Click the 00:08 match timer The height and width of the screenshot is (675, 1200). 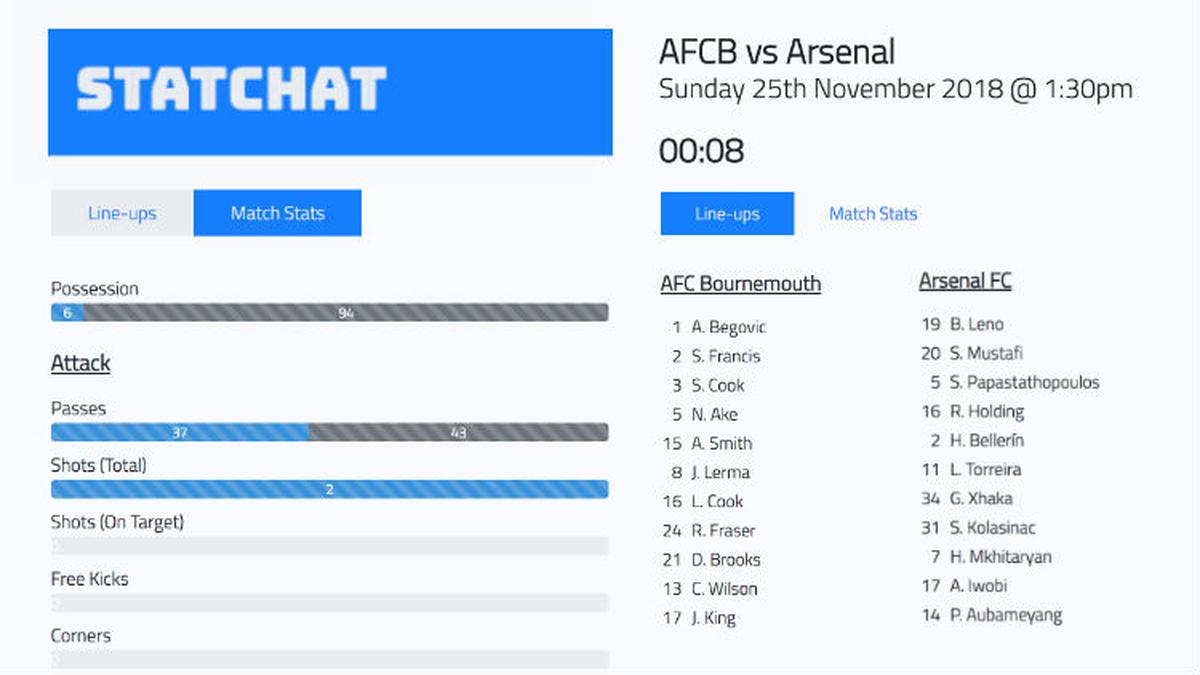tap(701, 151)
